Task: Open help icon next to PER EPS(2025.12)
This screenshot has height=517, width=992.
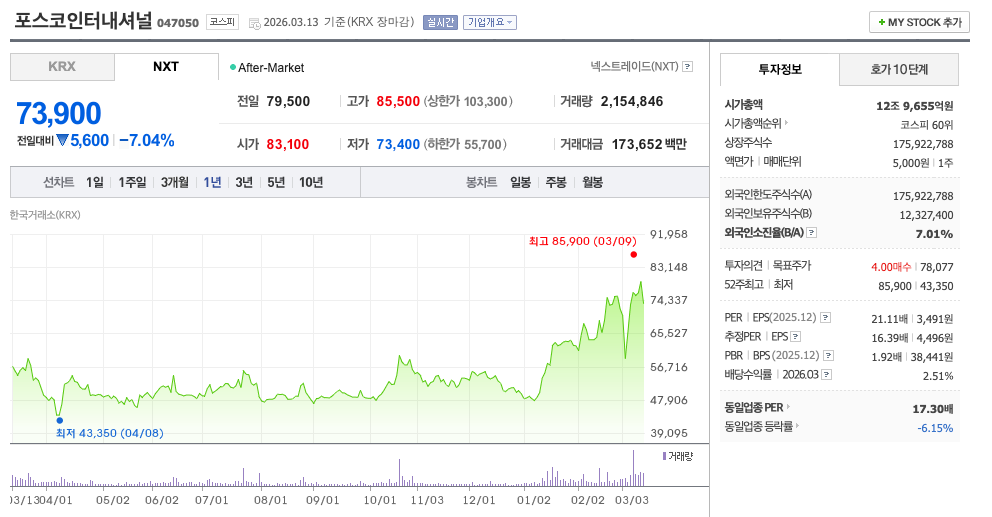Action: (x=826, y=318)
